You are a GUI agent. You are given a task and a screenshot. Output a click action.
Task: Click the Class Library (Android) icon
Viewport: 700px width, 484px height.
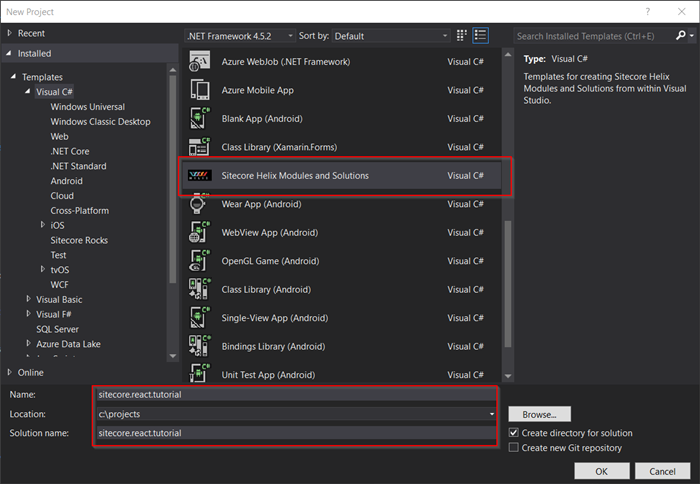[199, 289]
